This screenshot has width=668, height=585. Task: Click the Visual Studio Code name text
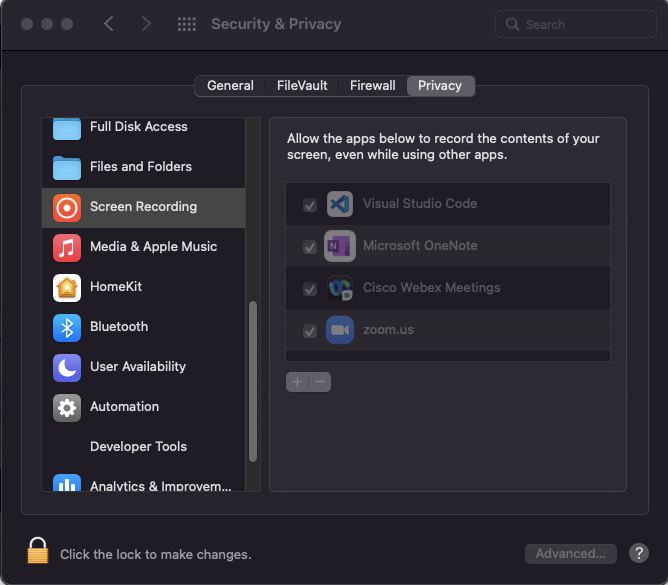click(x=420, y=204)
